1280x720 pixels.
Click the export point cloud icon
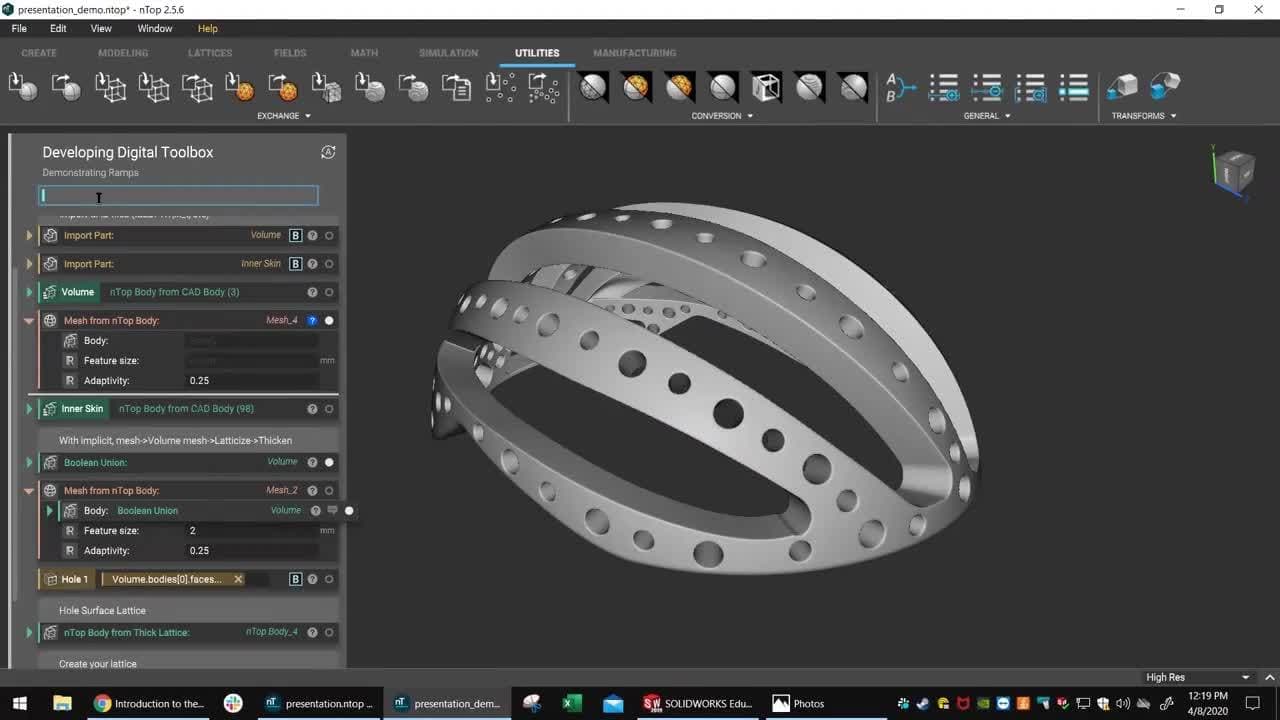pyautogui.click(x=543, y=87)
